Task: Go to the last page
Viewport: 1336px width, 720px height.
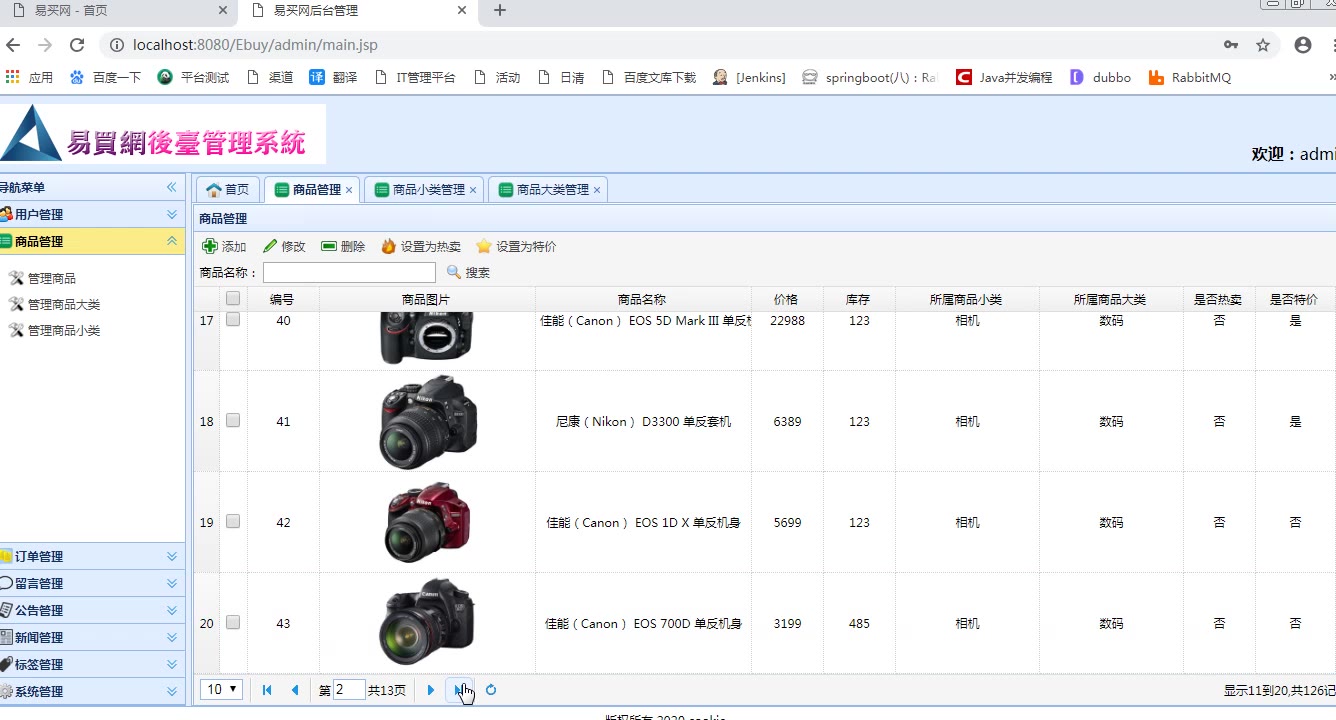Action: point(459,690)
